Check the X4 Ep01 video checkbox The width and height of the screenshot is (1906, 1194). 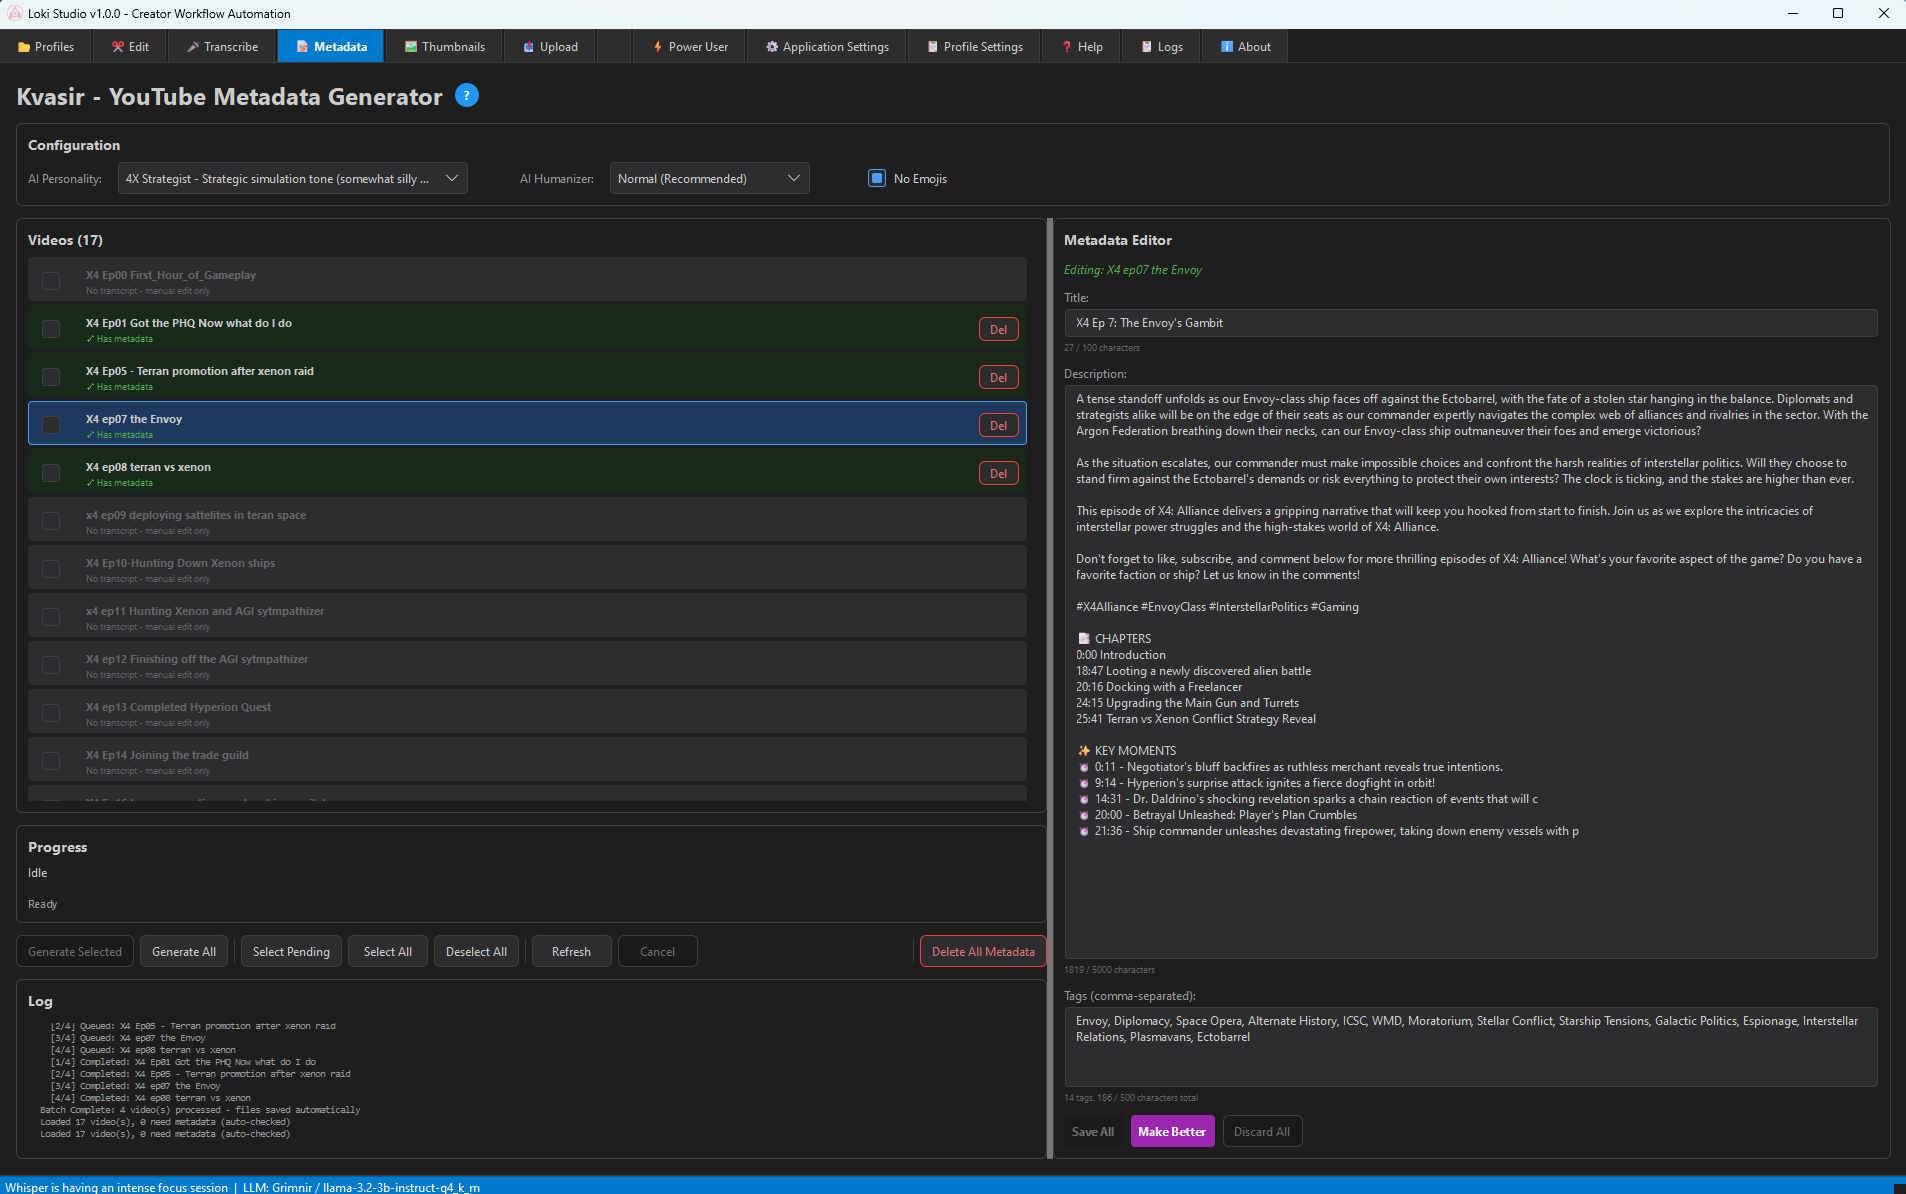coord(51,329)
